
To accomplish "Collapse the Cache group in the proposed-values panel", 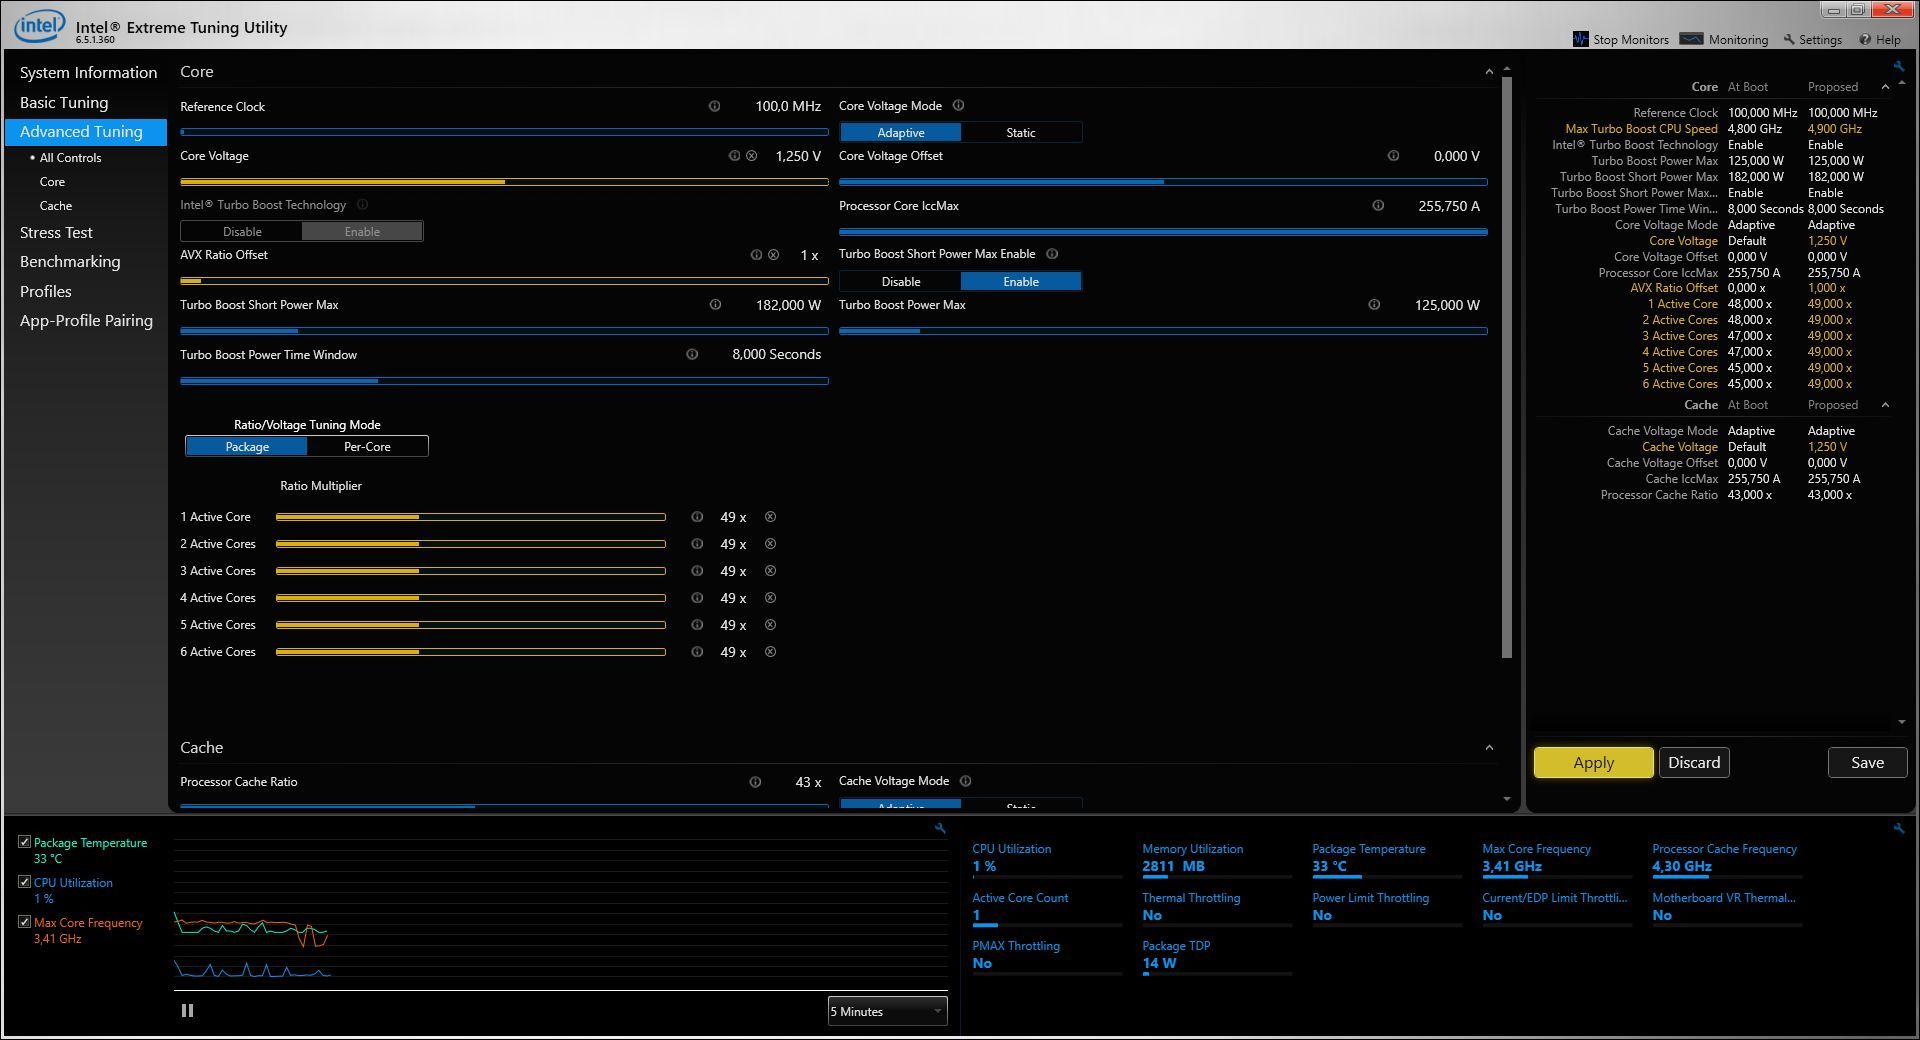I will [x=1885, y=405].
